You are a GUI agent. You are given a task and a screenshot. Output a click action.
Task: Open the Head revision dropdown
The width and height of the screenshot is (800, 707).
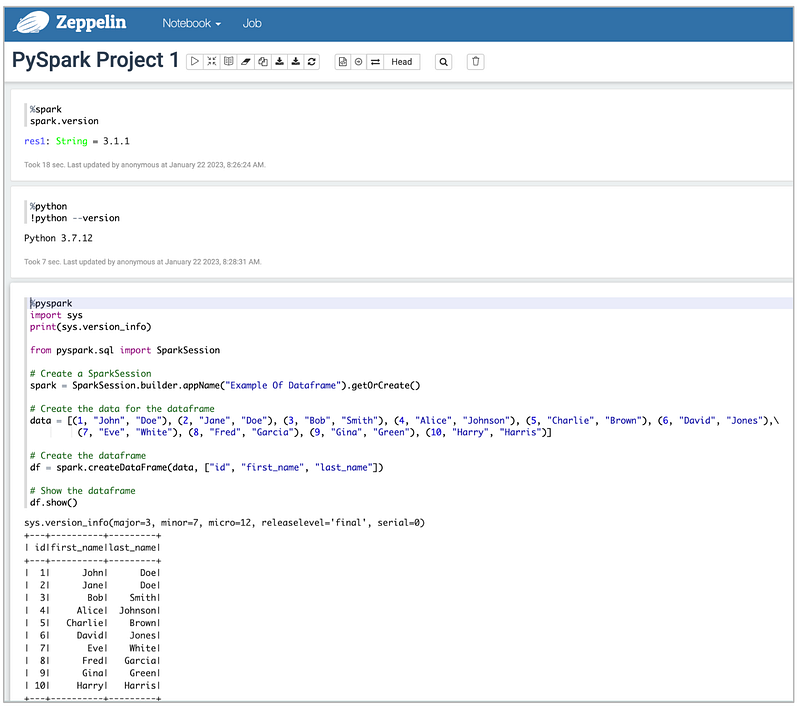pos(402,62)
